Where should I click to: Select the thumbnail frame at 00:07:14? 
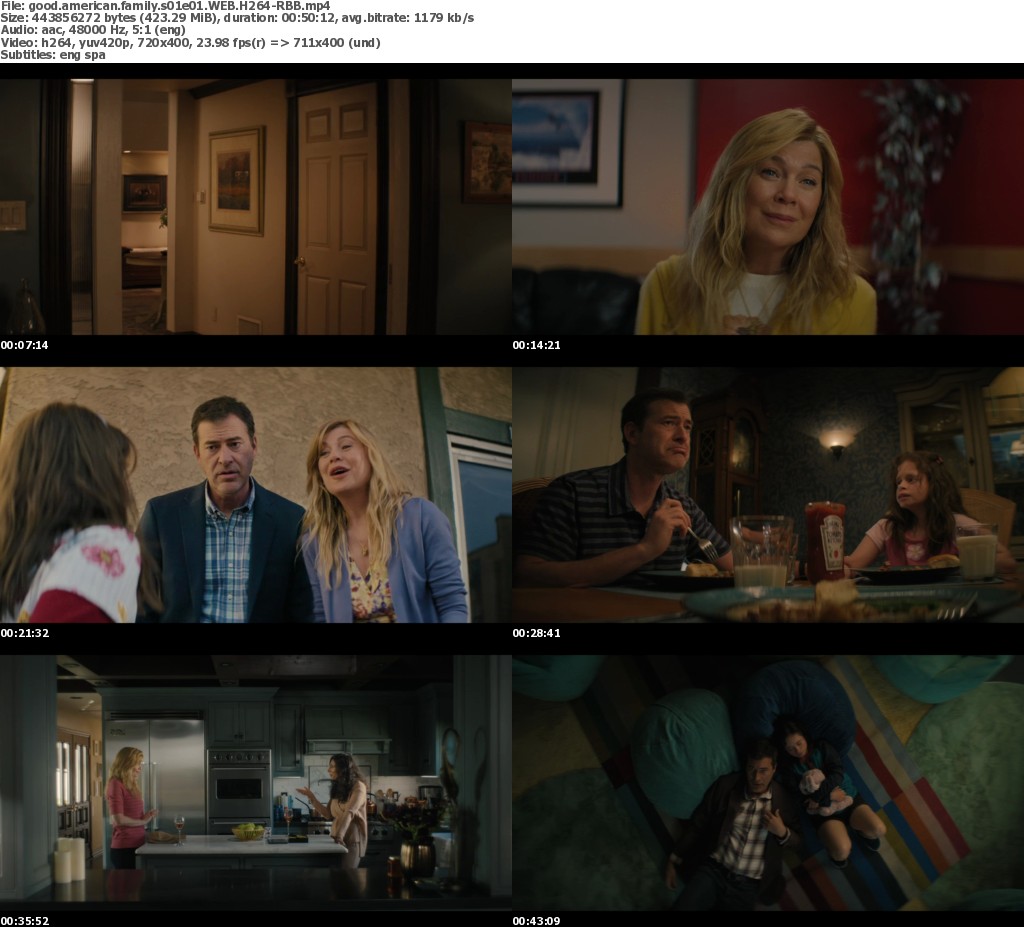[x=255, y=206]
